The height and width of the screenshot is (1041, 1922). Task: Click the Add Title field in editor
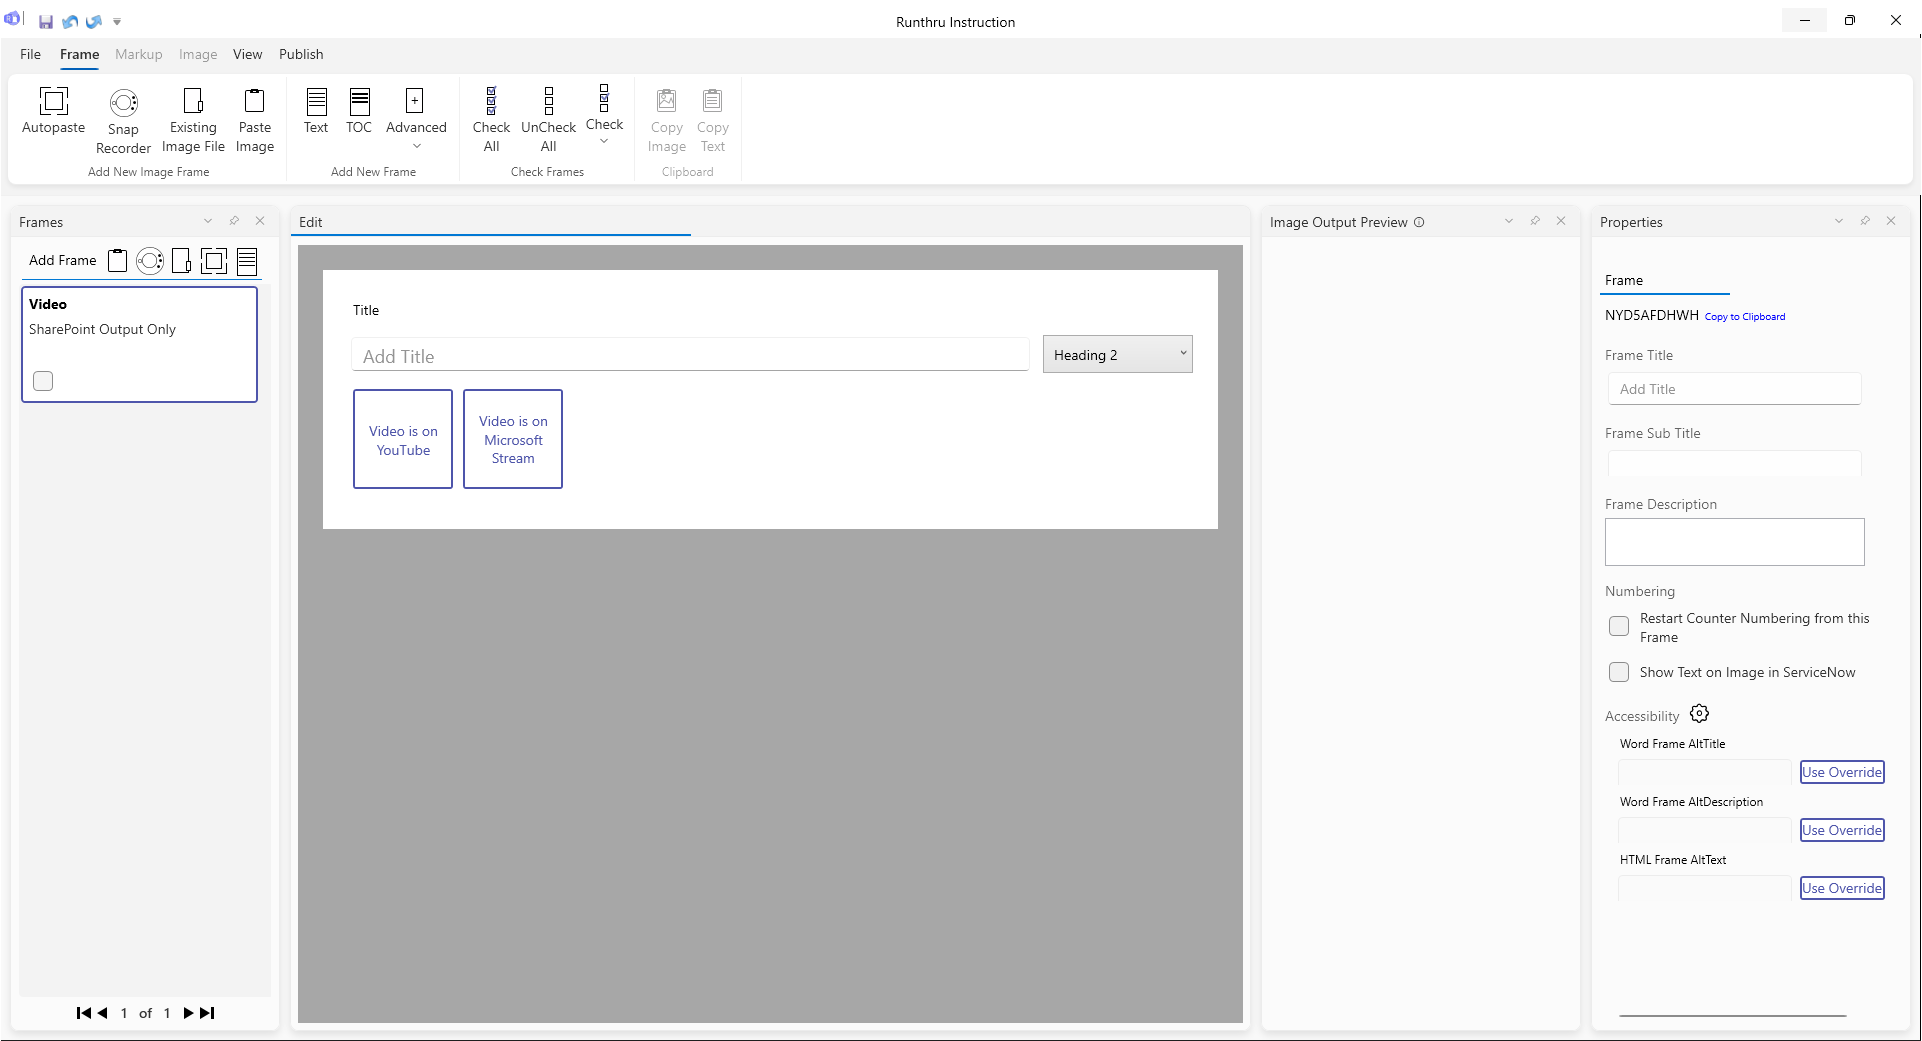click(x=690, y=356)
